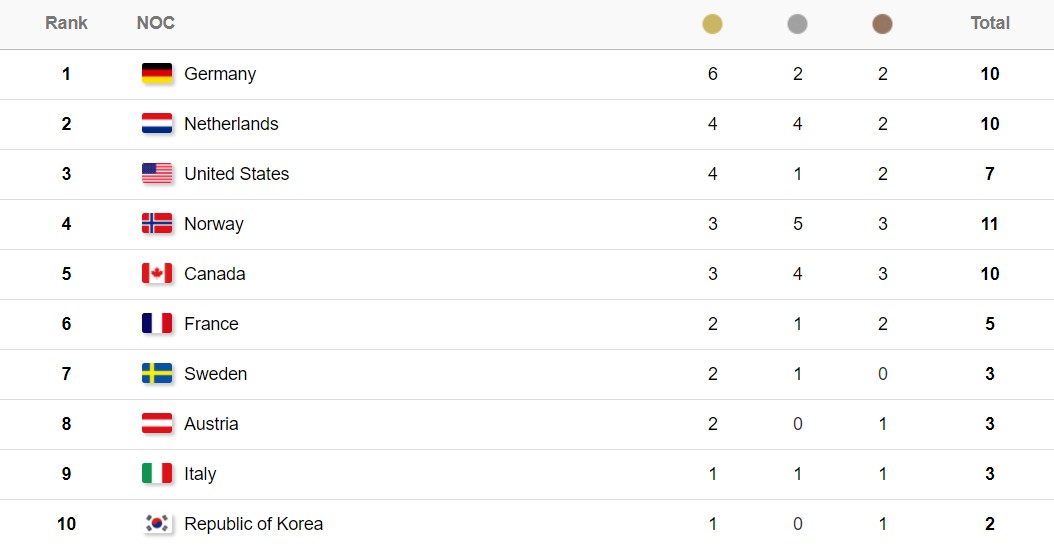Screen dimensions: 1054x547
Task: Click the bronze medal column header
Action: pos(882,24)
